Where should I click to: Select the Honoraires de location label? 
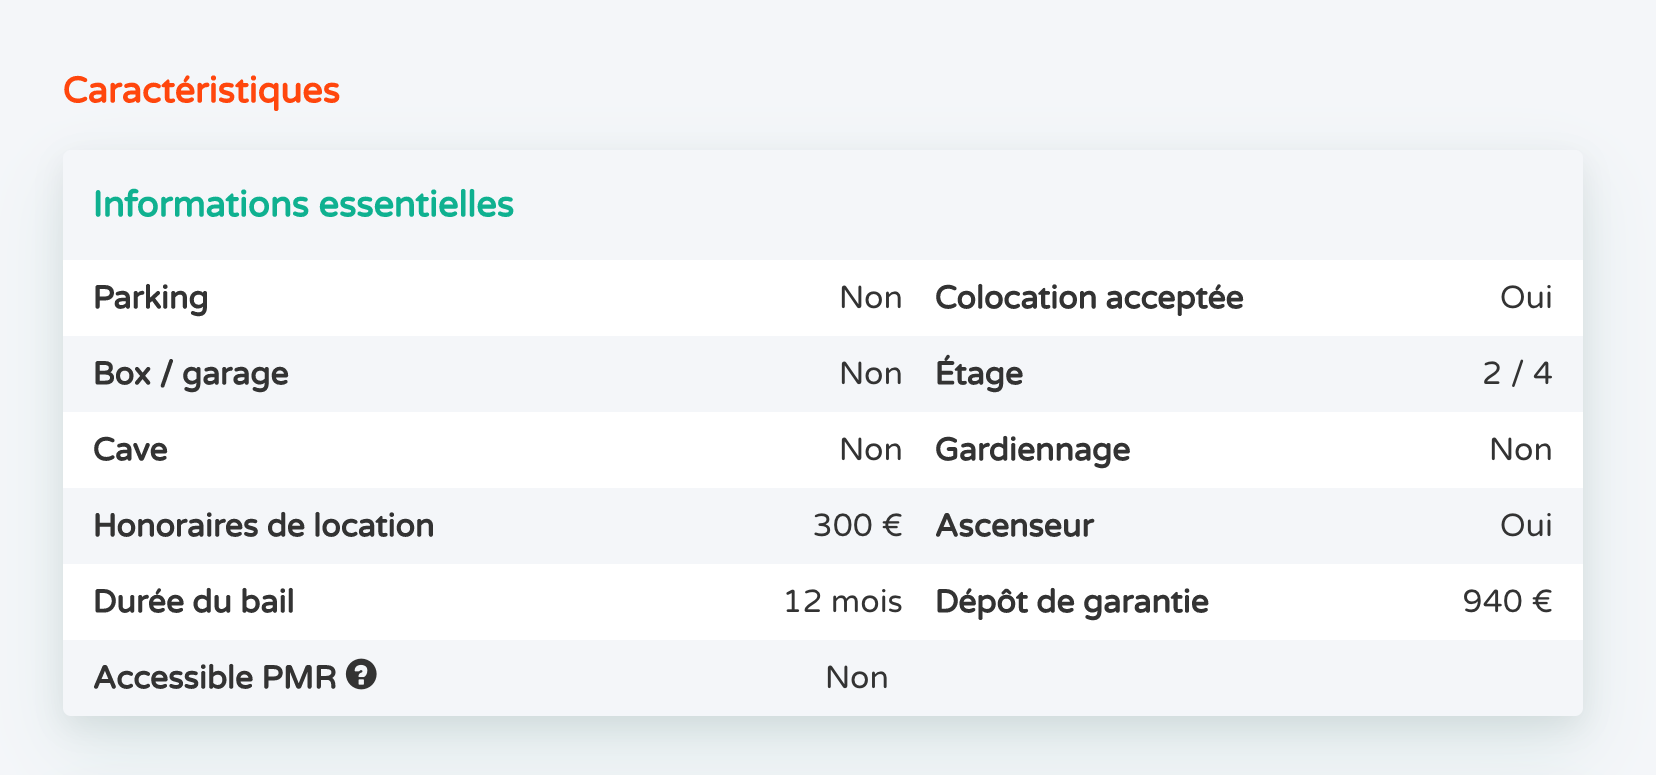tap(264, 526)
